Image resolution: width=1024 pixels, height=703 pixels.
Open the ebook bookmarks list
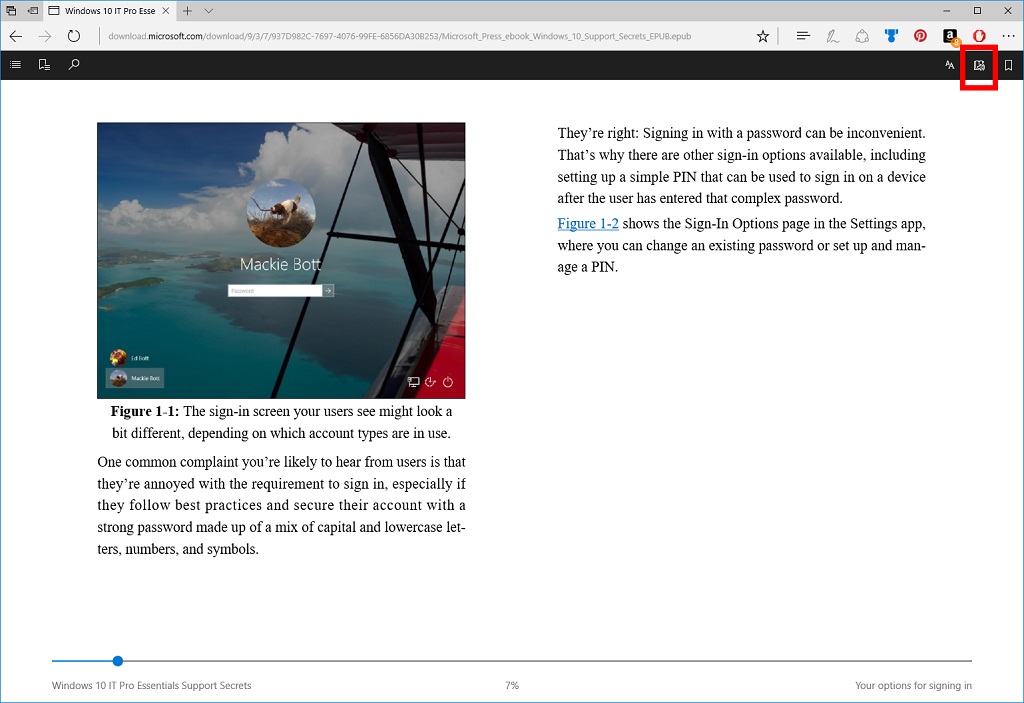[x=44, y=64]
